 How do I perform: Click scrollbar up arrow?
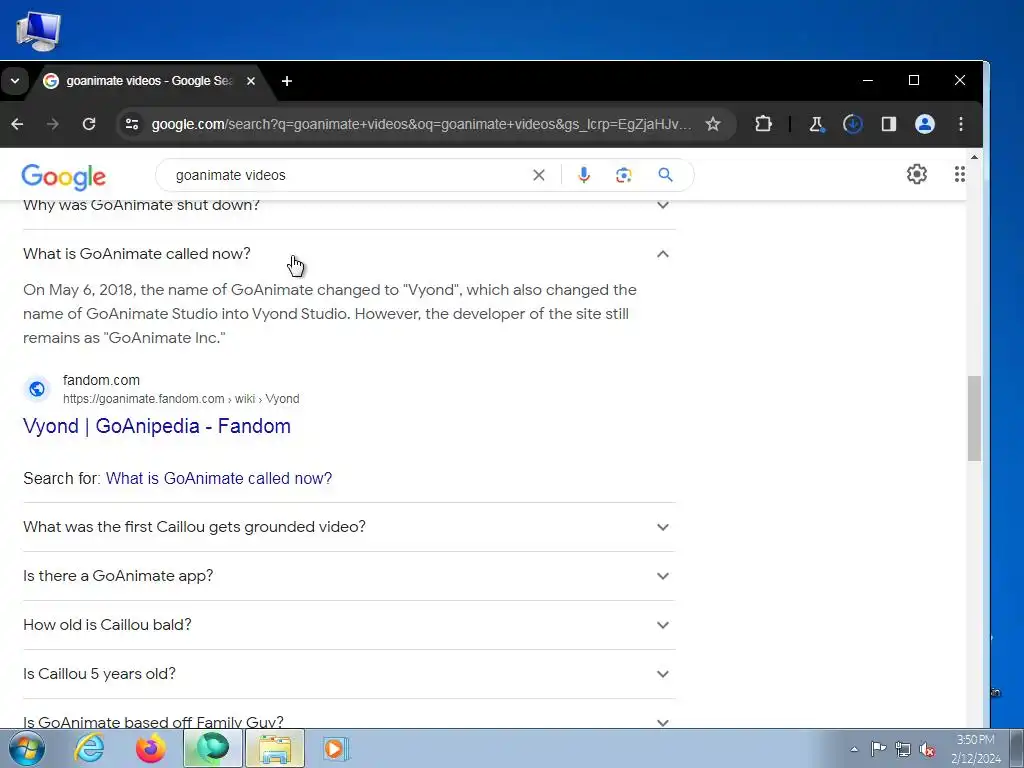974,157
